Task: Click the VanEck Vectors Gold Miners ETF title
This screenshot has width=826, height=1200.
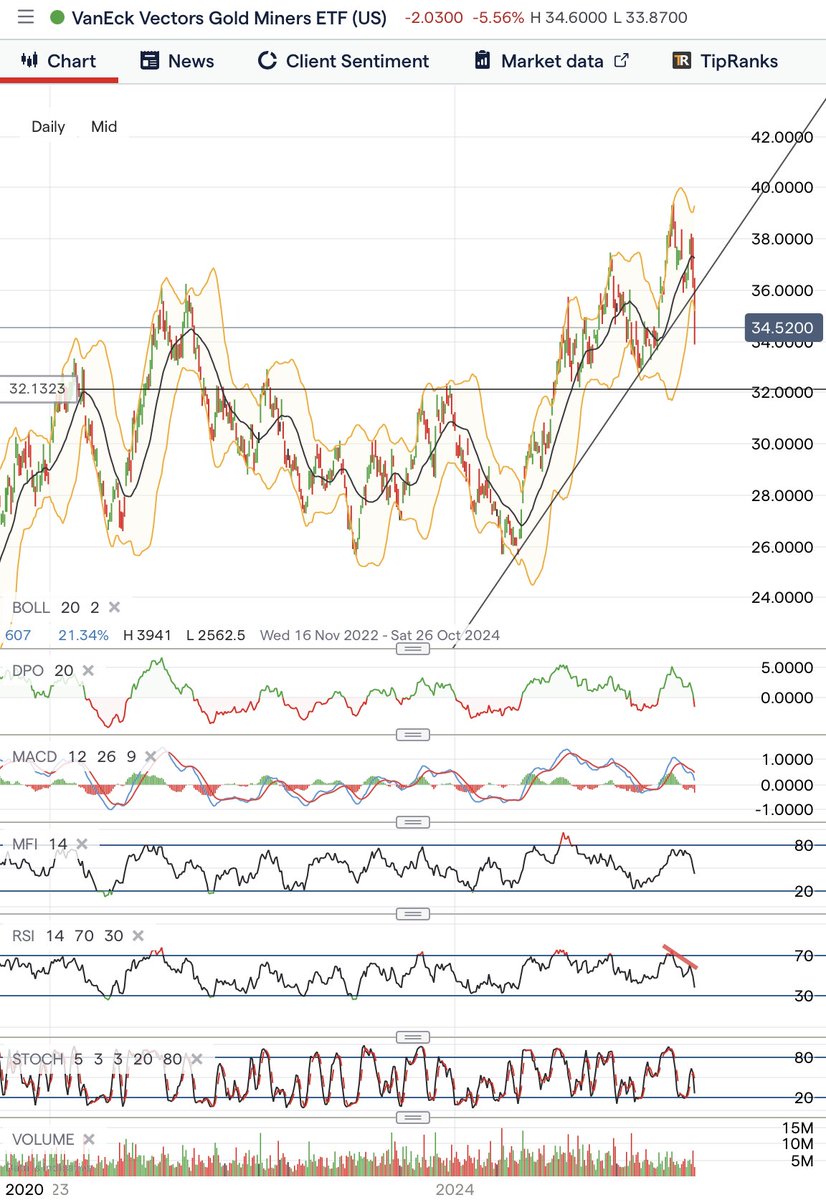Action: coord(229,18)
